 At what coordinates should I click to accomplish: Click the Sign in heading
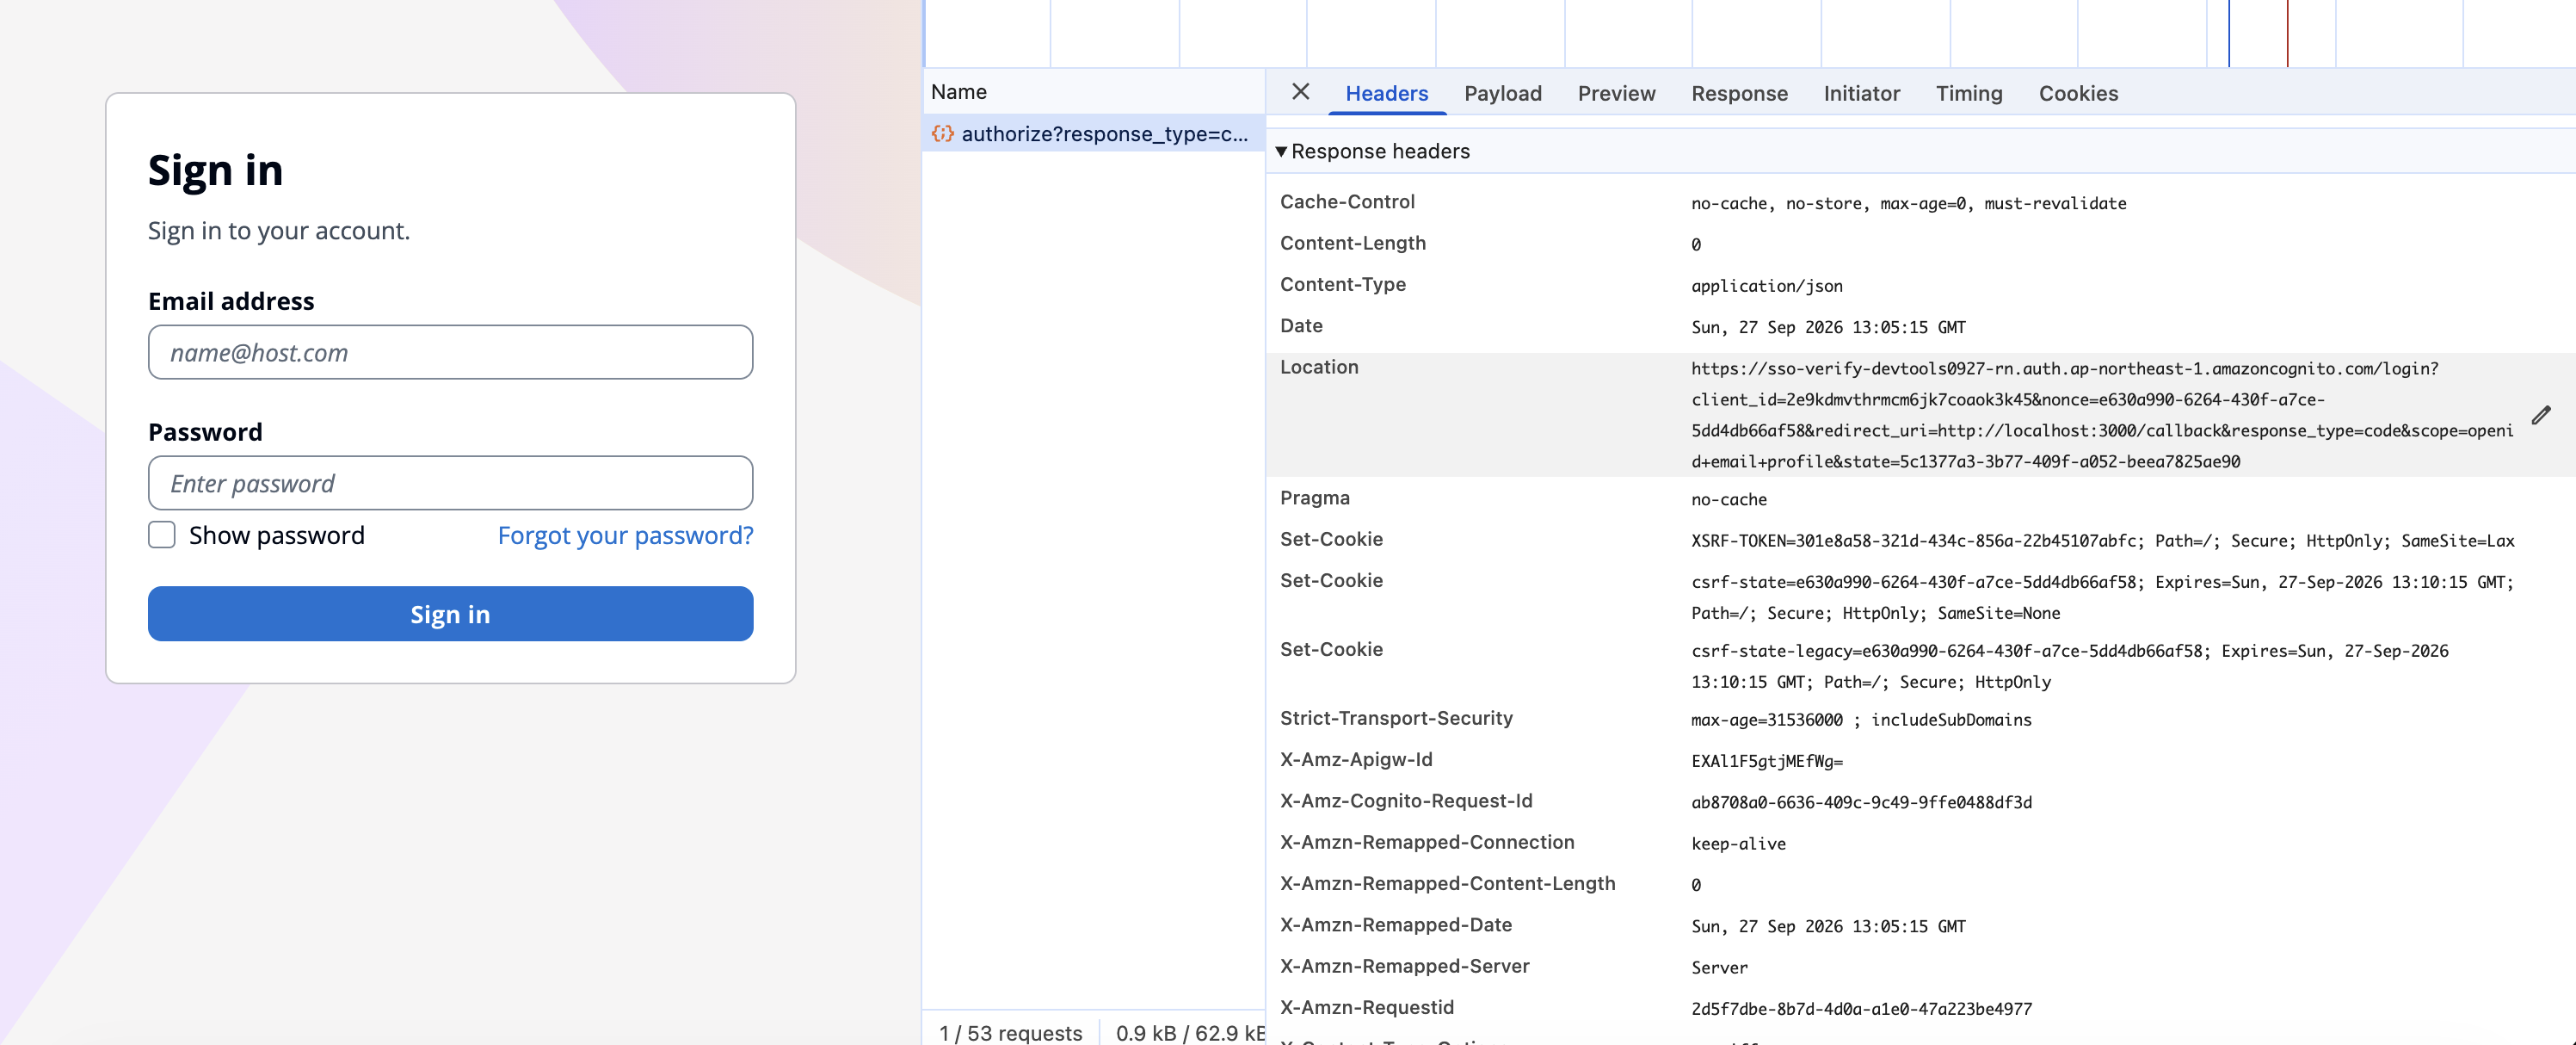tap(215, 170)
